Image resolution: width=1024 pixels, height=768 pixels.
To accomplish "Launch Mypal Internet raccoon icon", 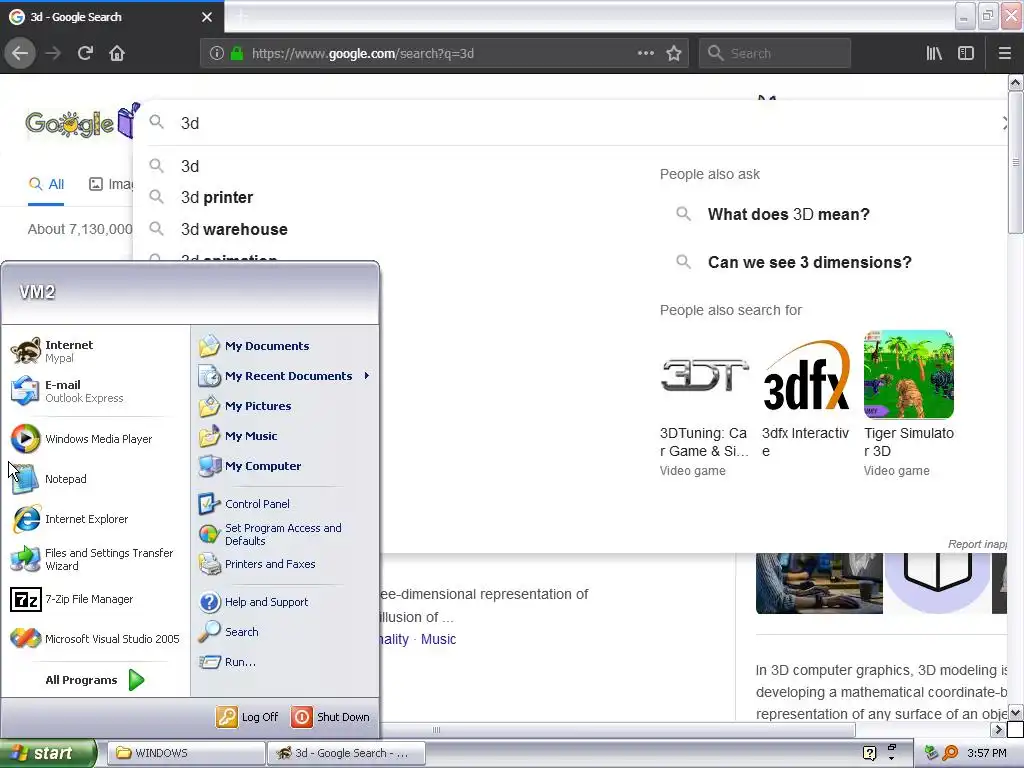I will click(x=25, y=351).
